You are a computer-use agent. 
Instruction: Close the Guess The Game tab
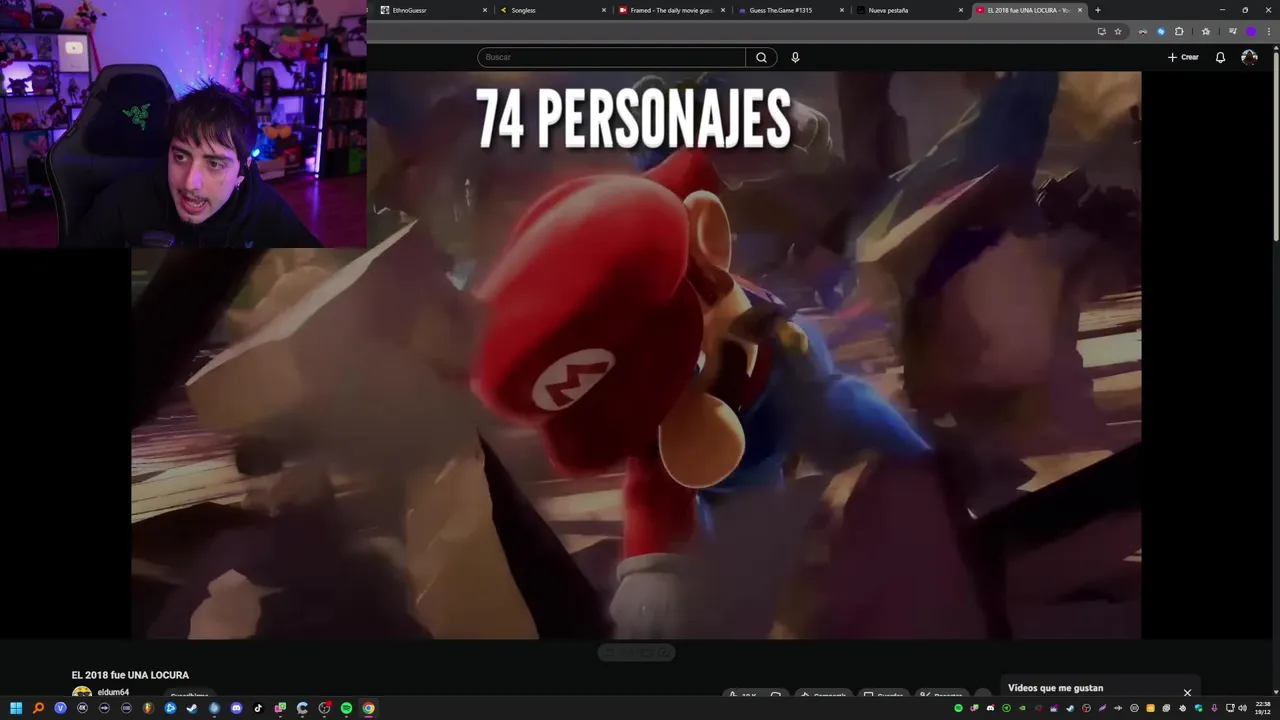point(842,10)
